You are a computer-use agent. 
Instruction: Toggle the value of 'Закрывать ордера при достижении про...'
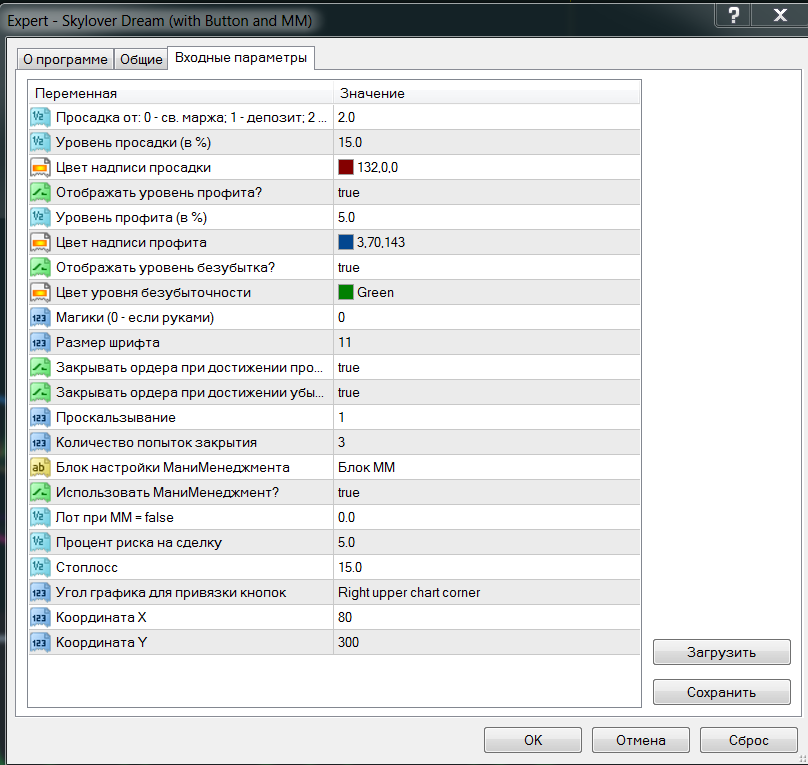pyautogui.click(x=486, y=367)
